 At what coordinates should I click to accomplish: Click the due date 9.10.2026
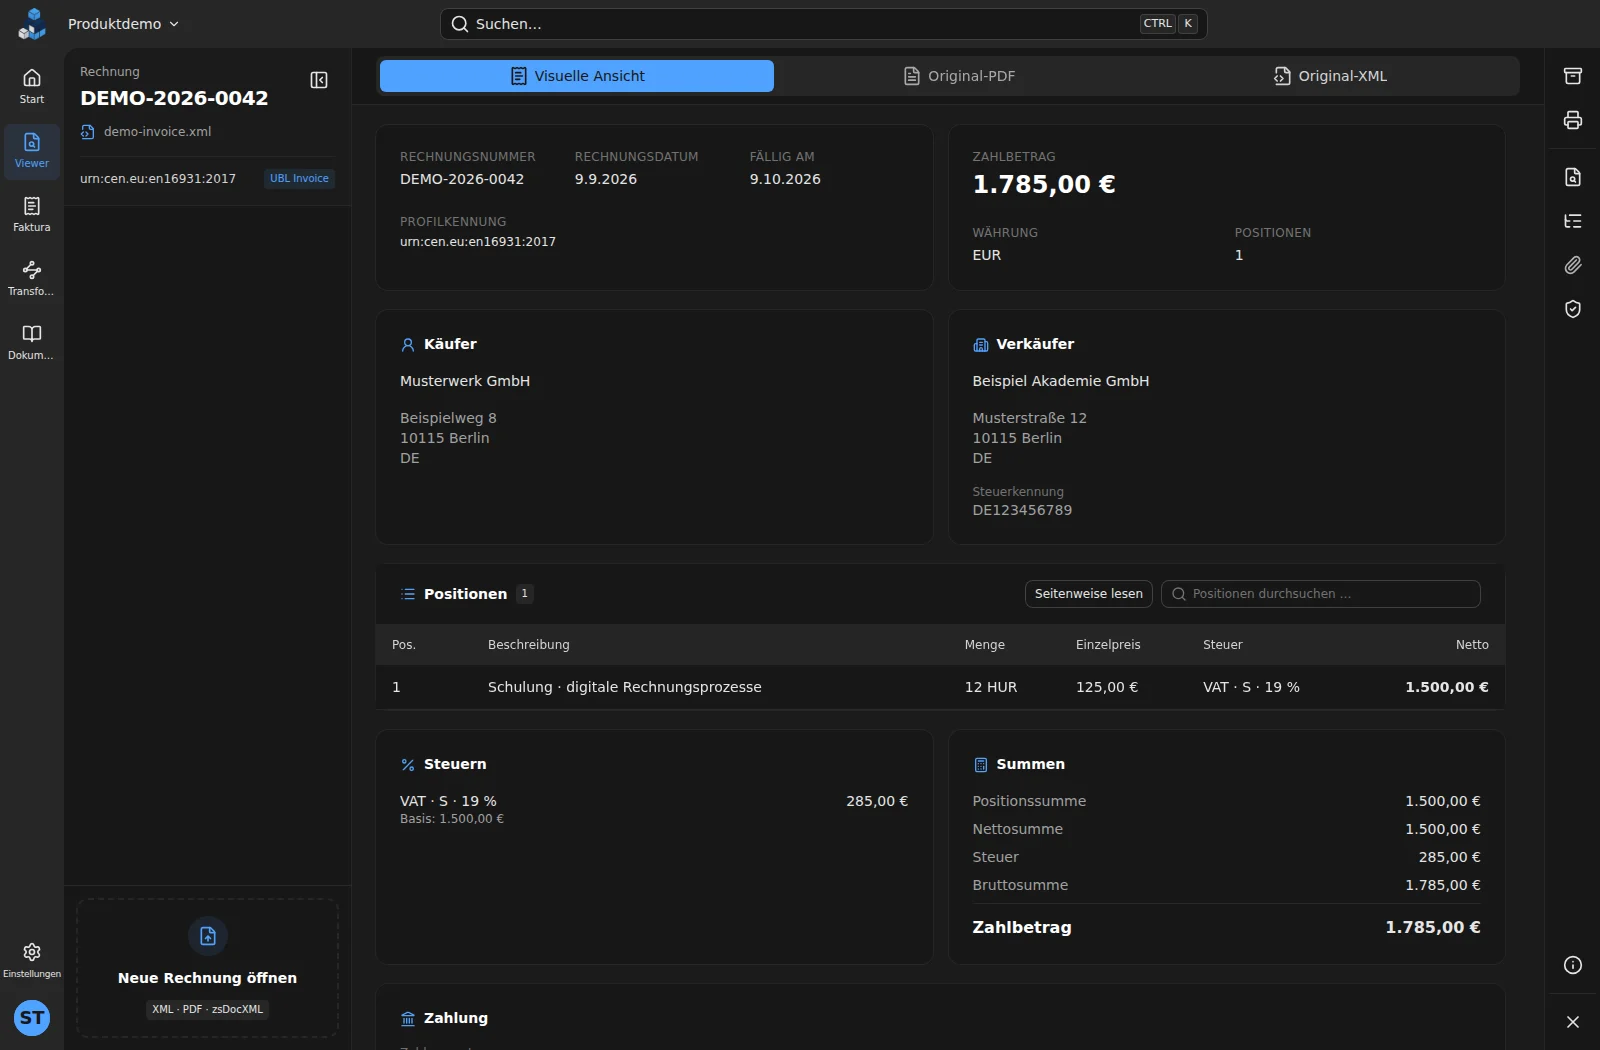(x=785, y=179)
